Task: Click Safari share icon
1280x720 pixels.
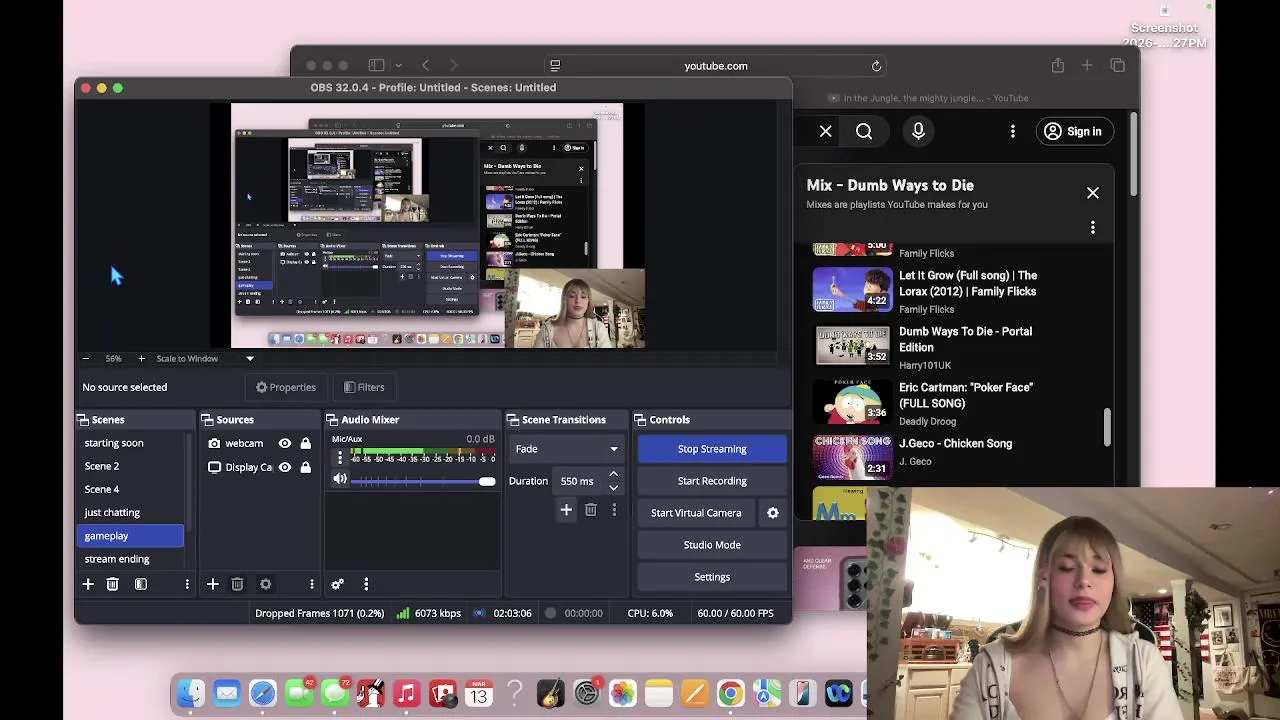Action: click(1058, 66)
